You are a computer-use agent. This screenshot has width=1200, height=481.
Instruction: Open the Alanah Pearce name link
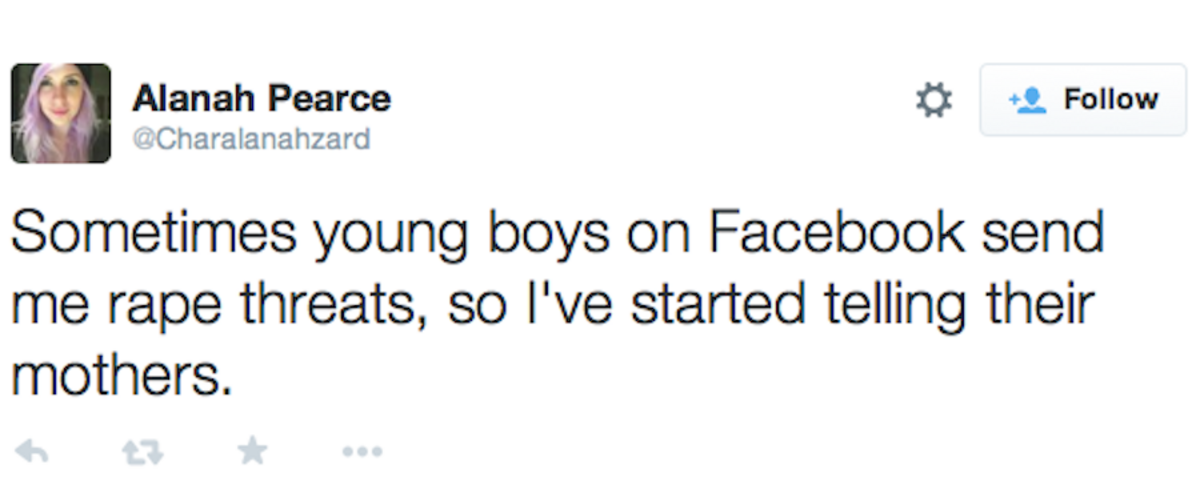pos(261,98)
